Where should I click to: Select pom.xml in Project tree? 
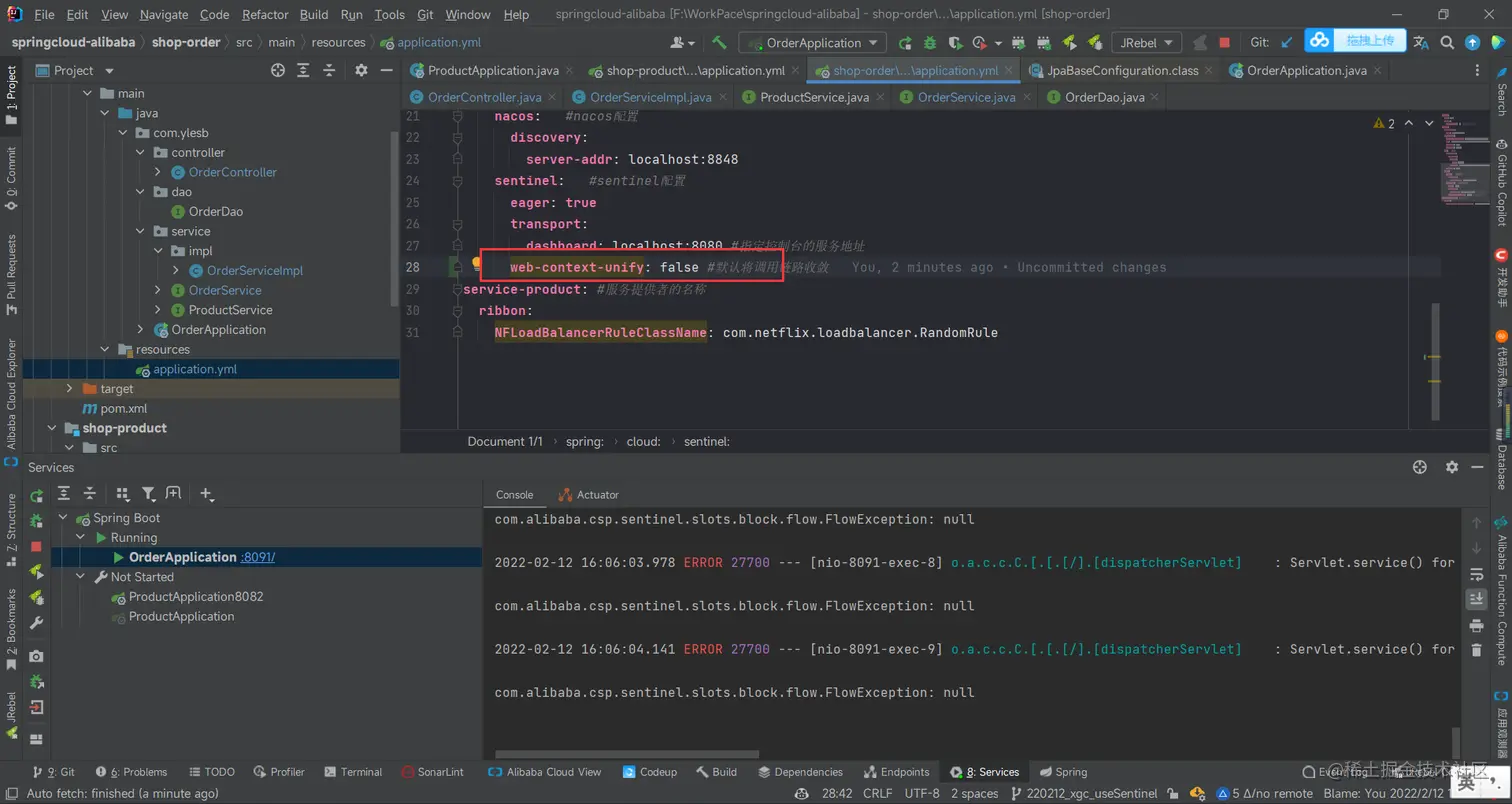click(x=124, y=408)
